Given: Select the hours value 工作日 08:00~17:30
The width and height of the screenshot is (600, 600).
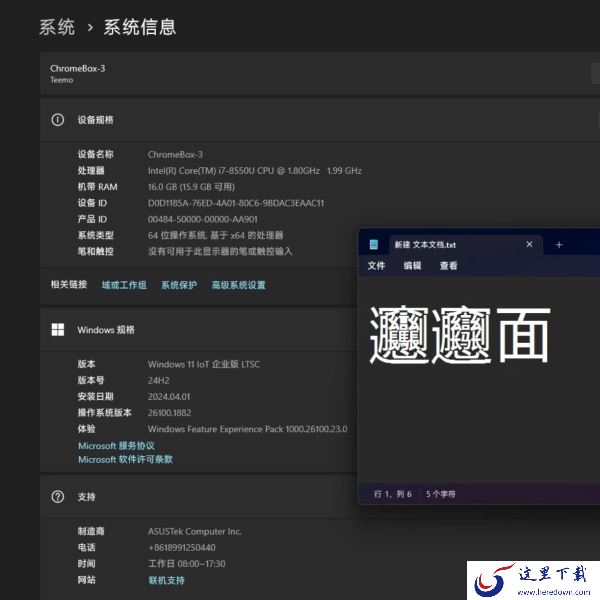Looking at the screenshot, I should (x=187, y=564).
